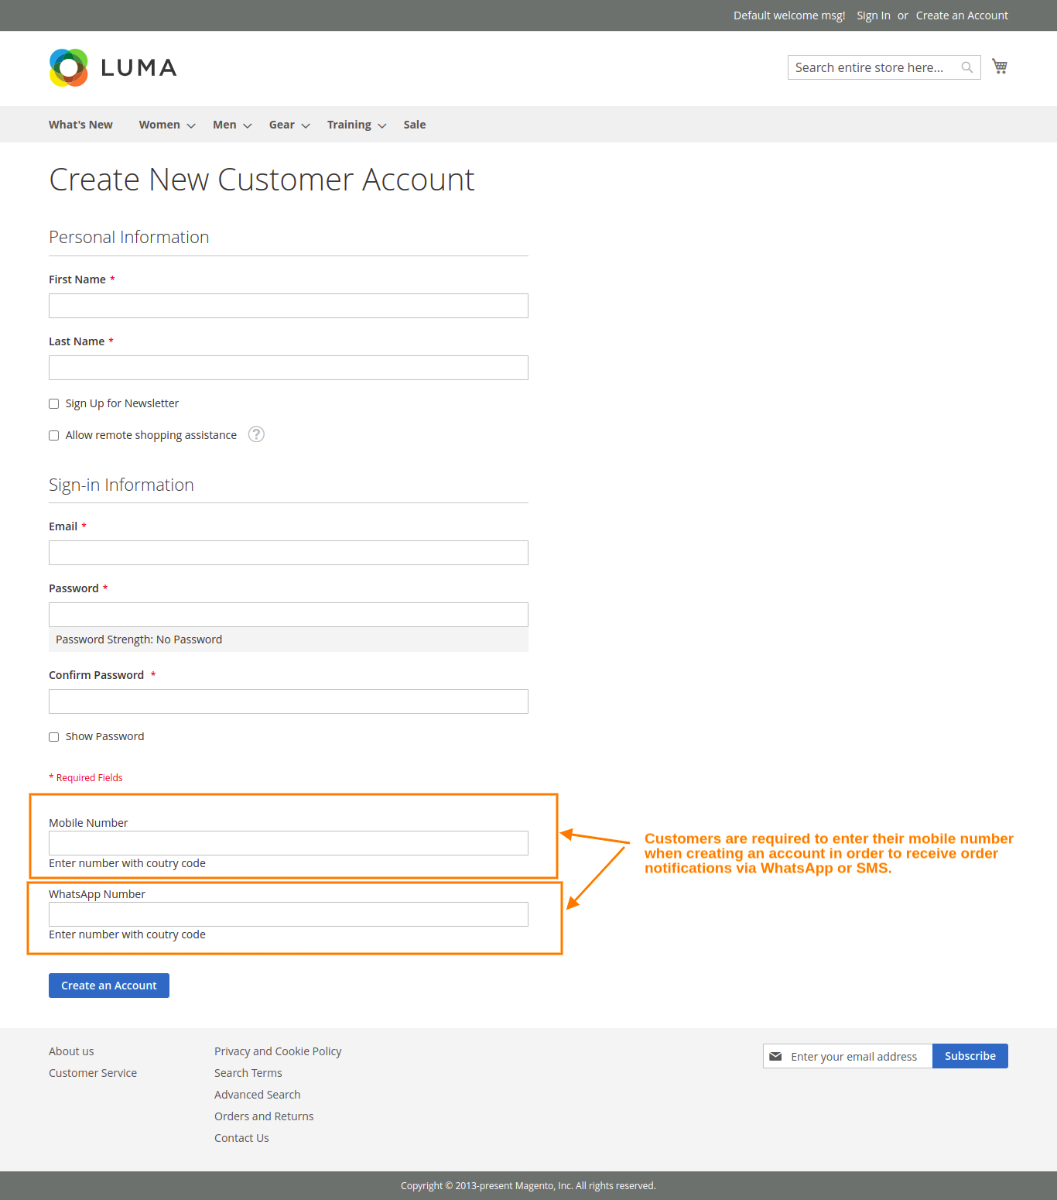Click the Password Strength indicator bar
1057x1200 pixels.
[288, 638]
